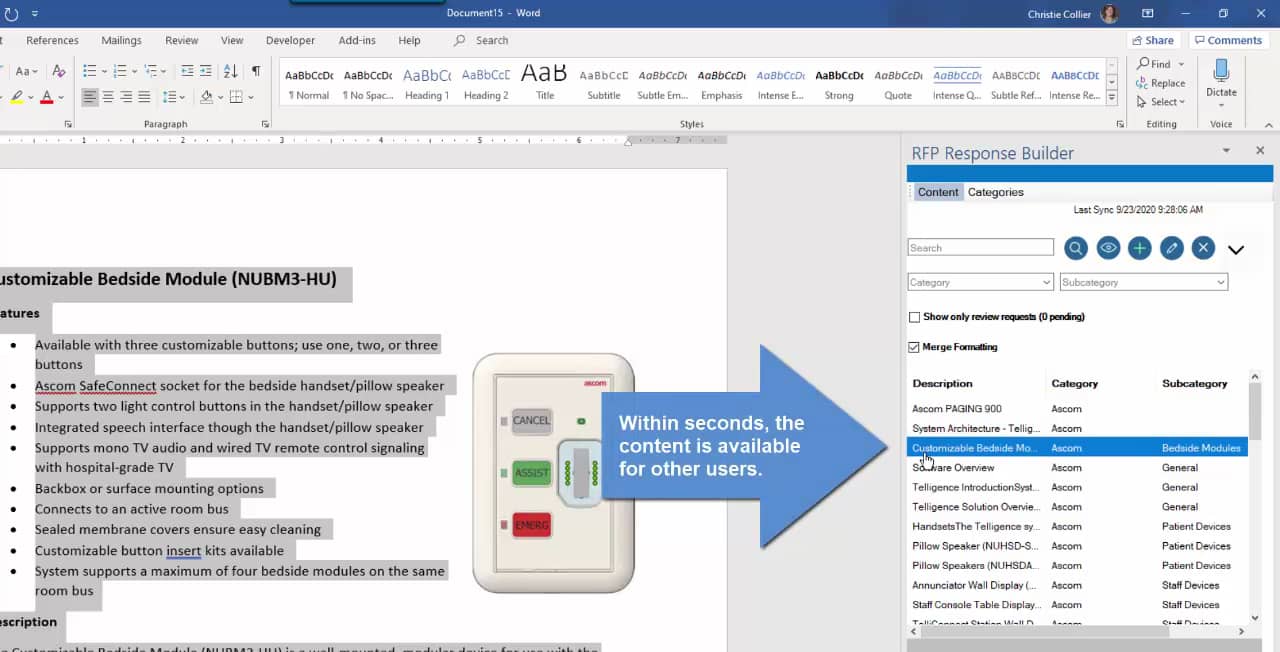Apply the Intense Emphasis style
Image resolution: width=1280 pixels, height=652 pixels.
(780, 84)
